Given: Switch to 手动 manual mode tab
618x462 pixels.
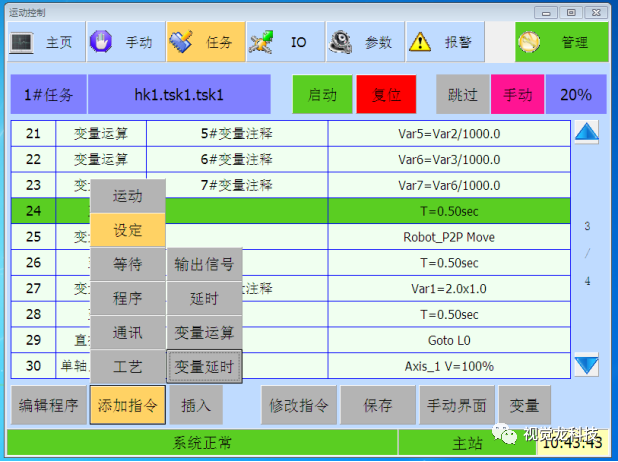Looking at the screenshot, I should [x=123, y=43].
